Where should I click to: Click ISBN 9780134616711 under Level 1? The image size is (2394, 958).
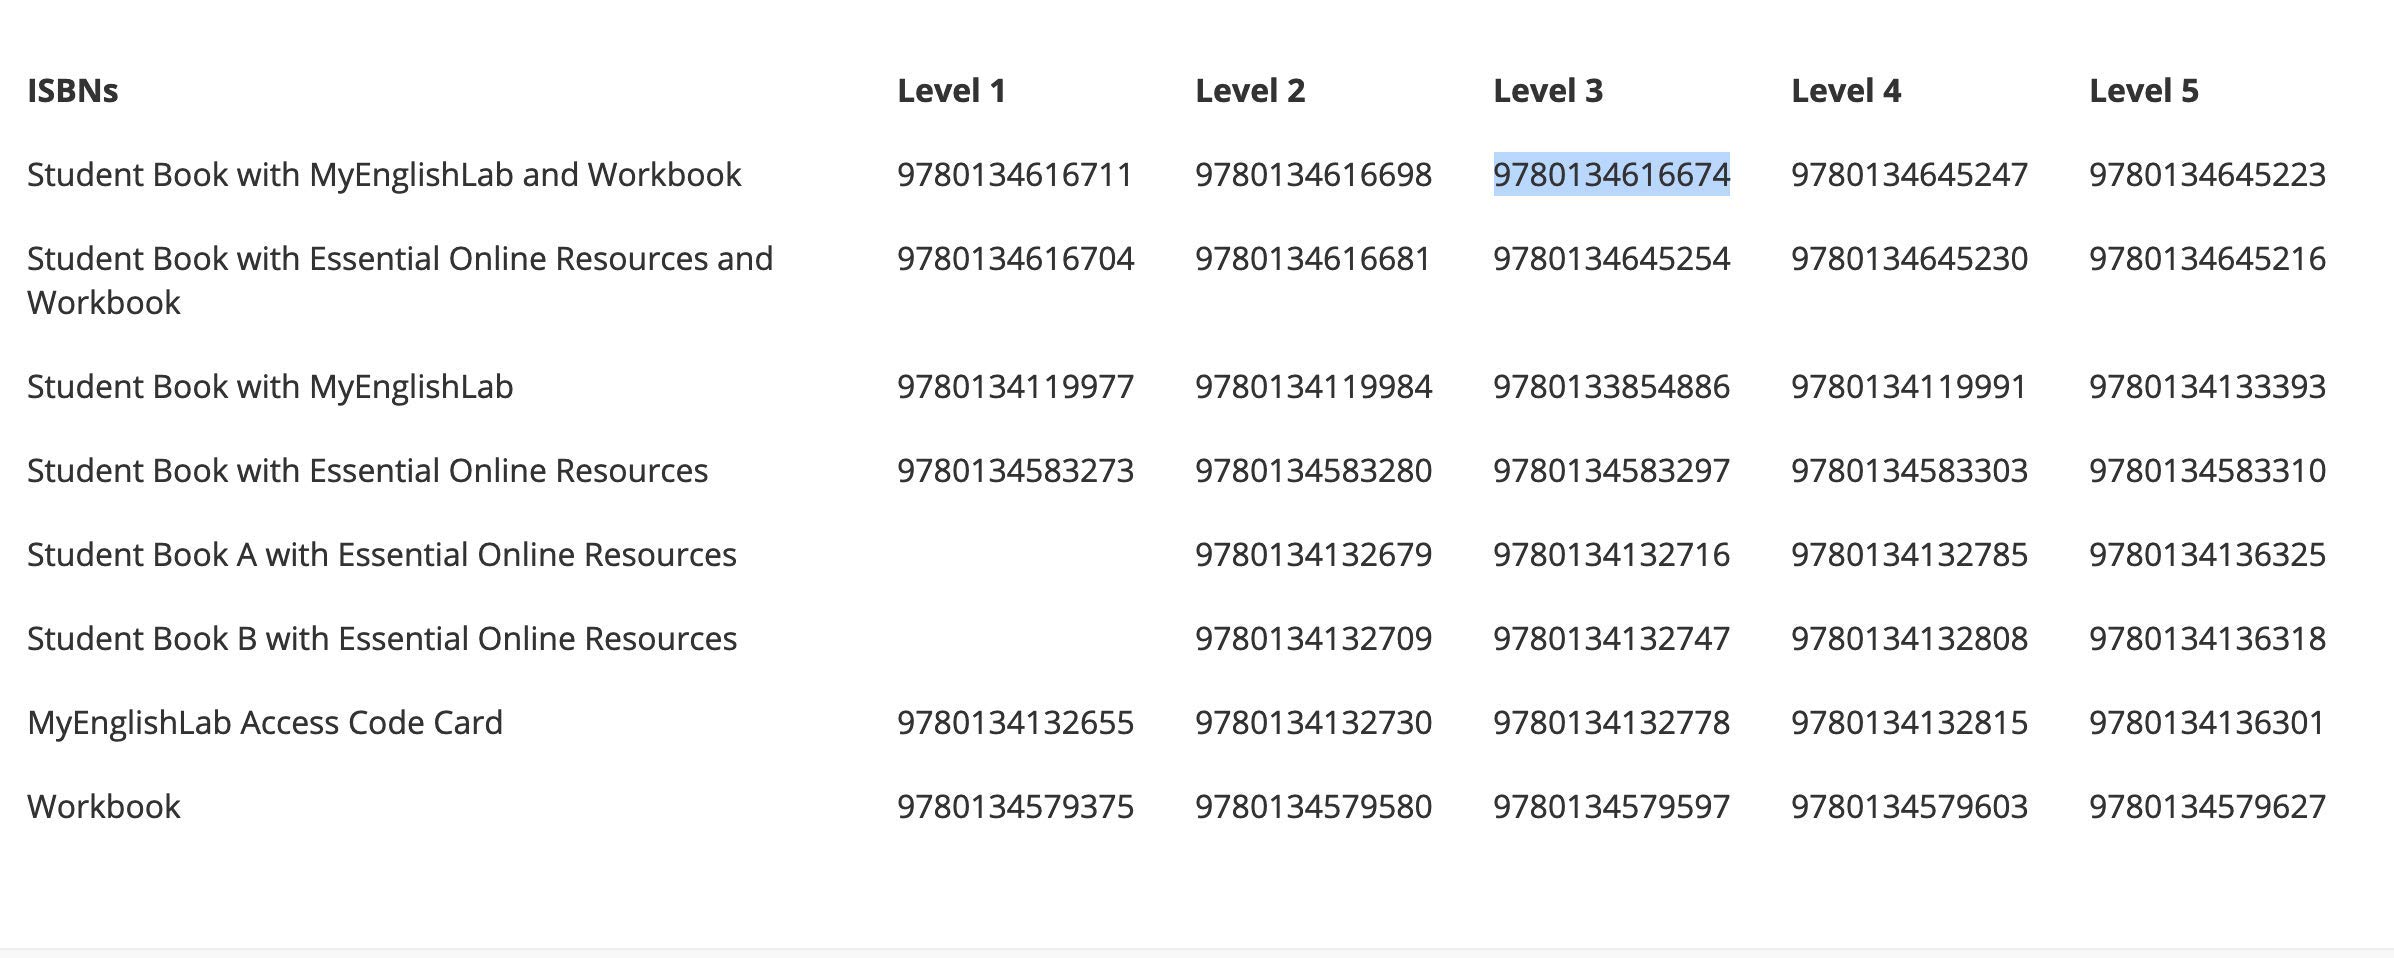[1015, 175]
